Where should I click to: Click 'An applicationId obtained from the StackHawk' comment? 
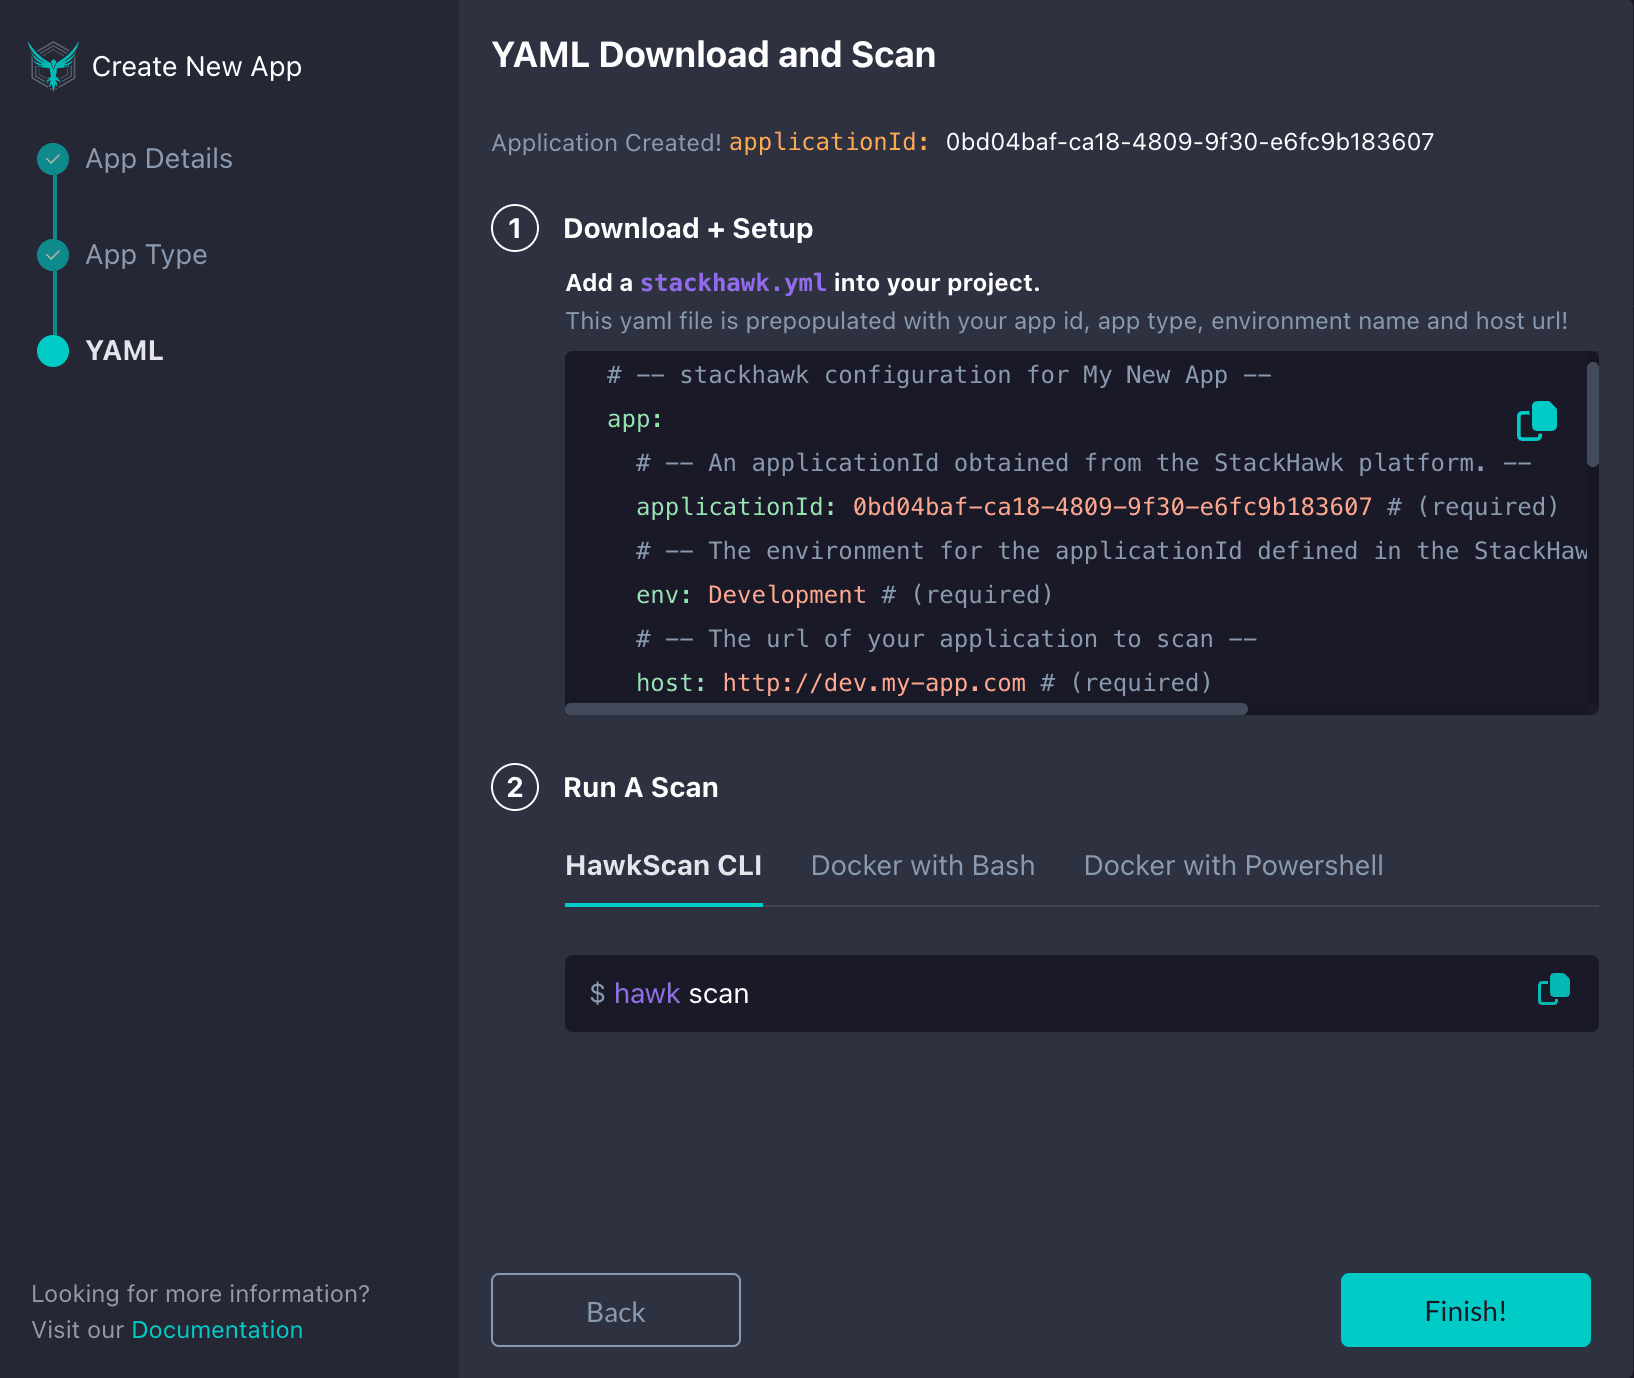(x=1084, y=463)
